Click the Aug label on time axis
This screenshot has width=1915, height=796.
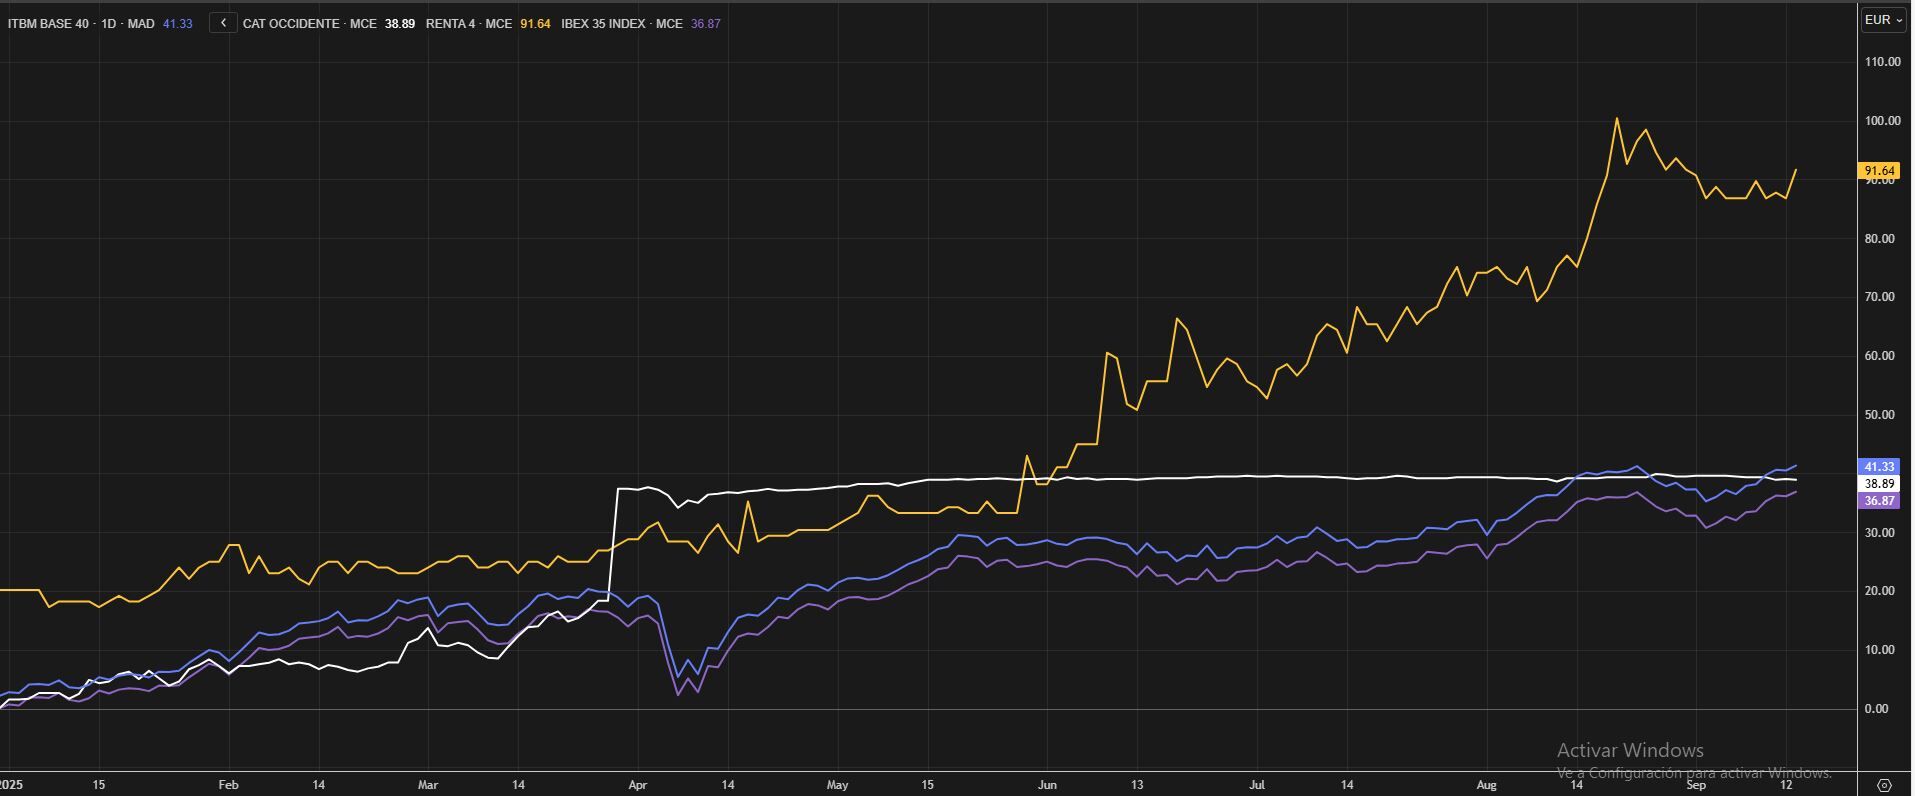tap(1487, 785)
